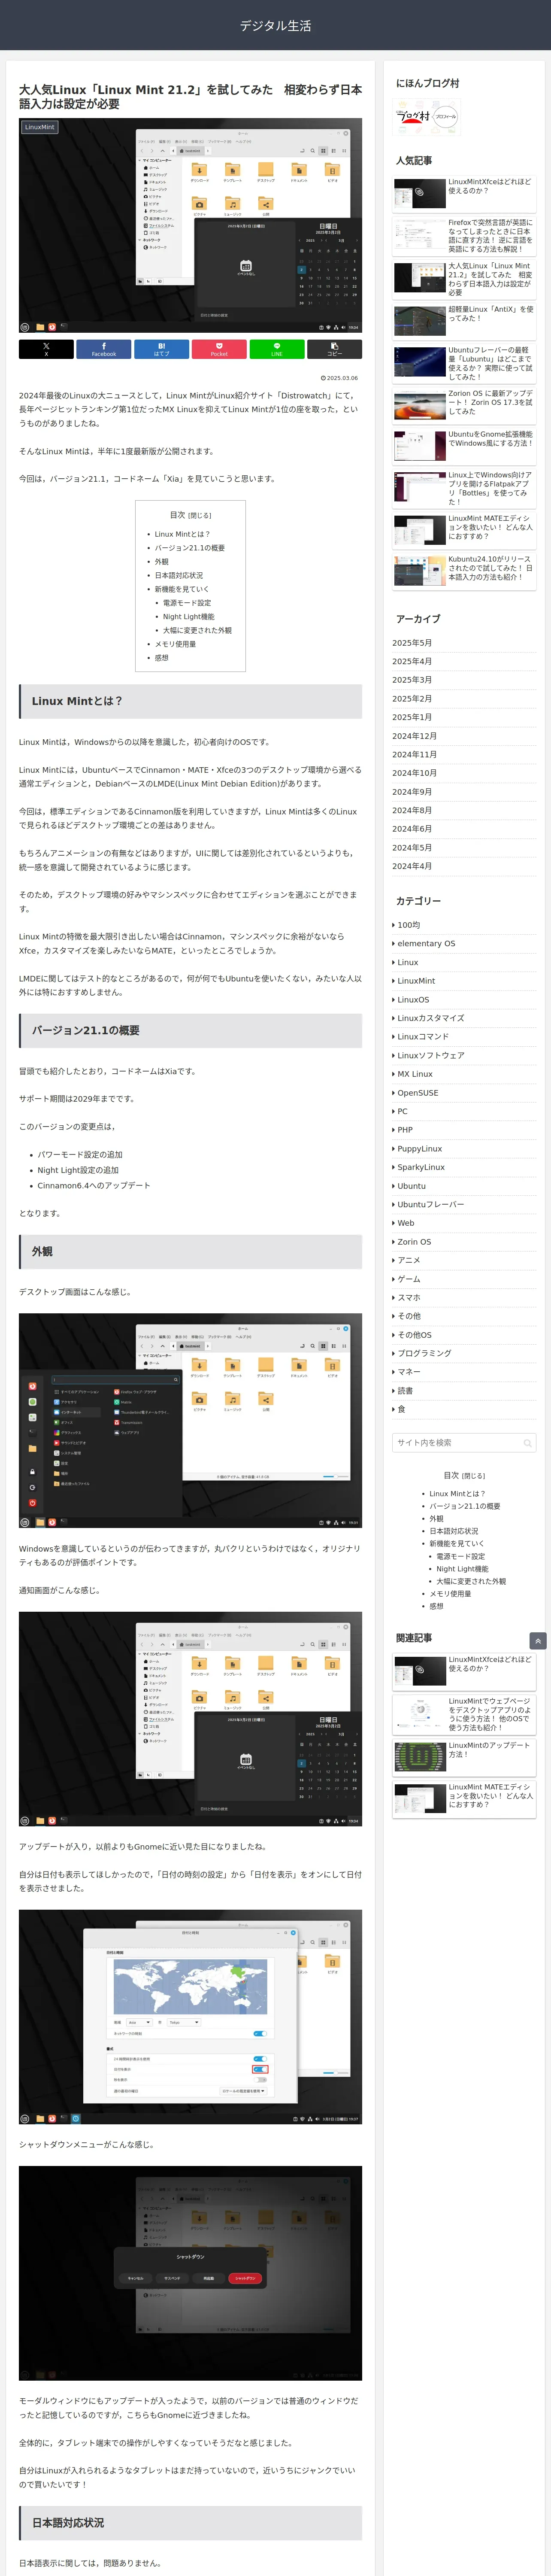This screenshot has width=551, height=2576.
Task: Collapse the main table of contents via [閉じる]
Action: click(x=200, y=515)
